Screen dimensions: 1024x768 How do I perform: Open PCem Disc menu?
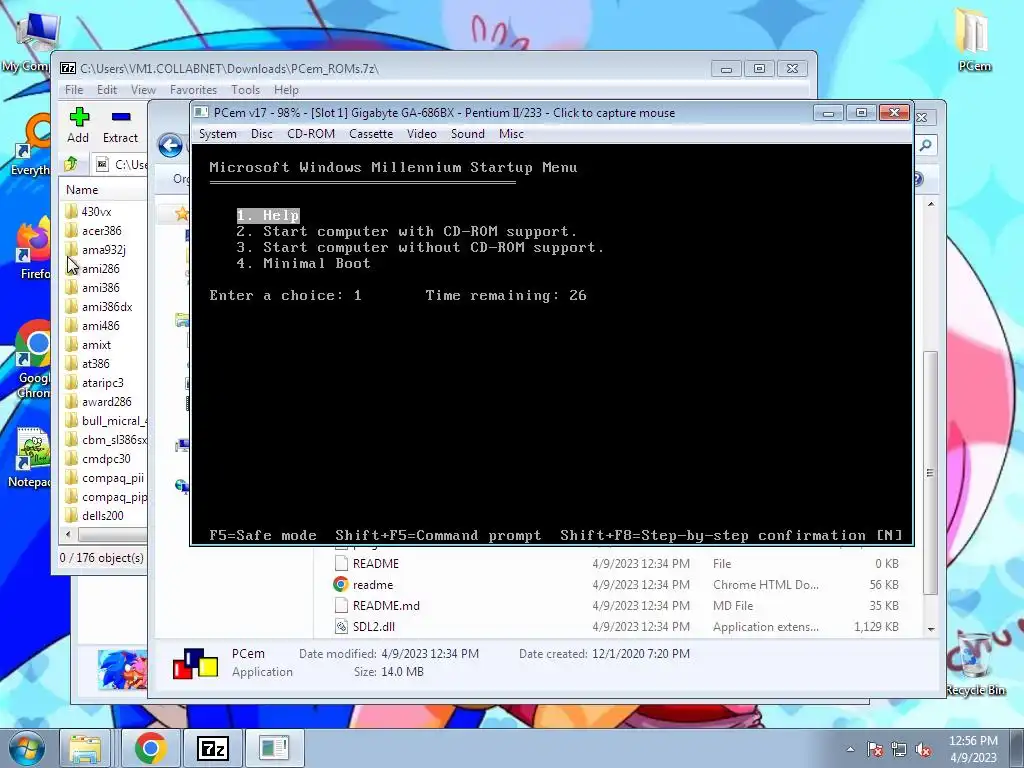[x=262, y=134]
